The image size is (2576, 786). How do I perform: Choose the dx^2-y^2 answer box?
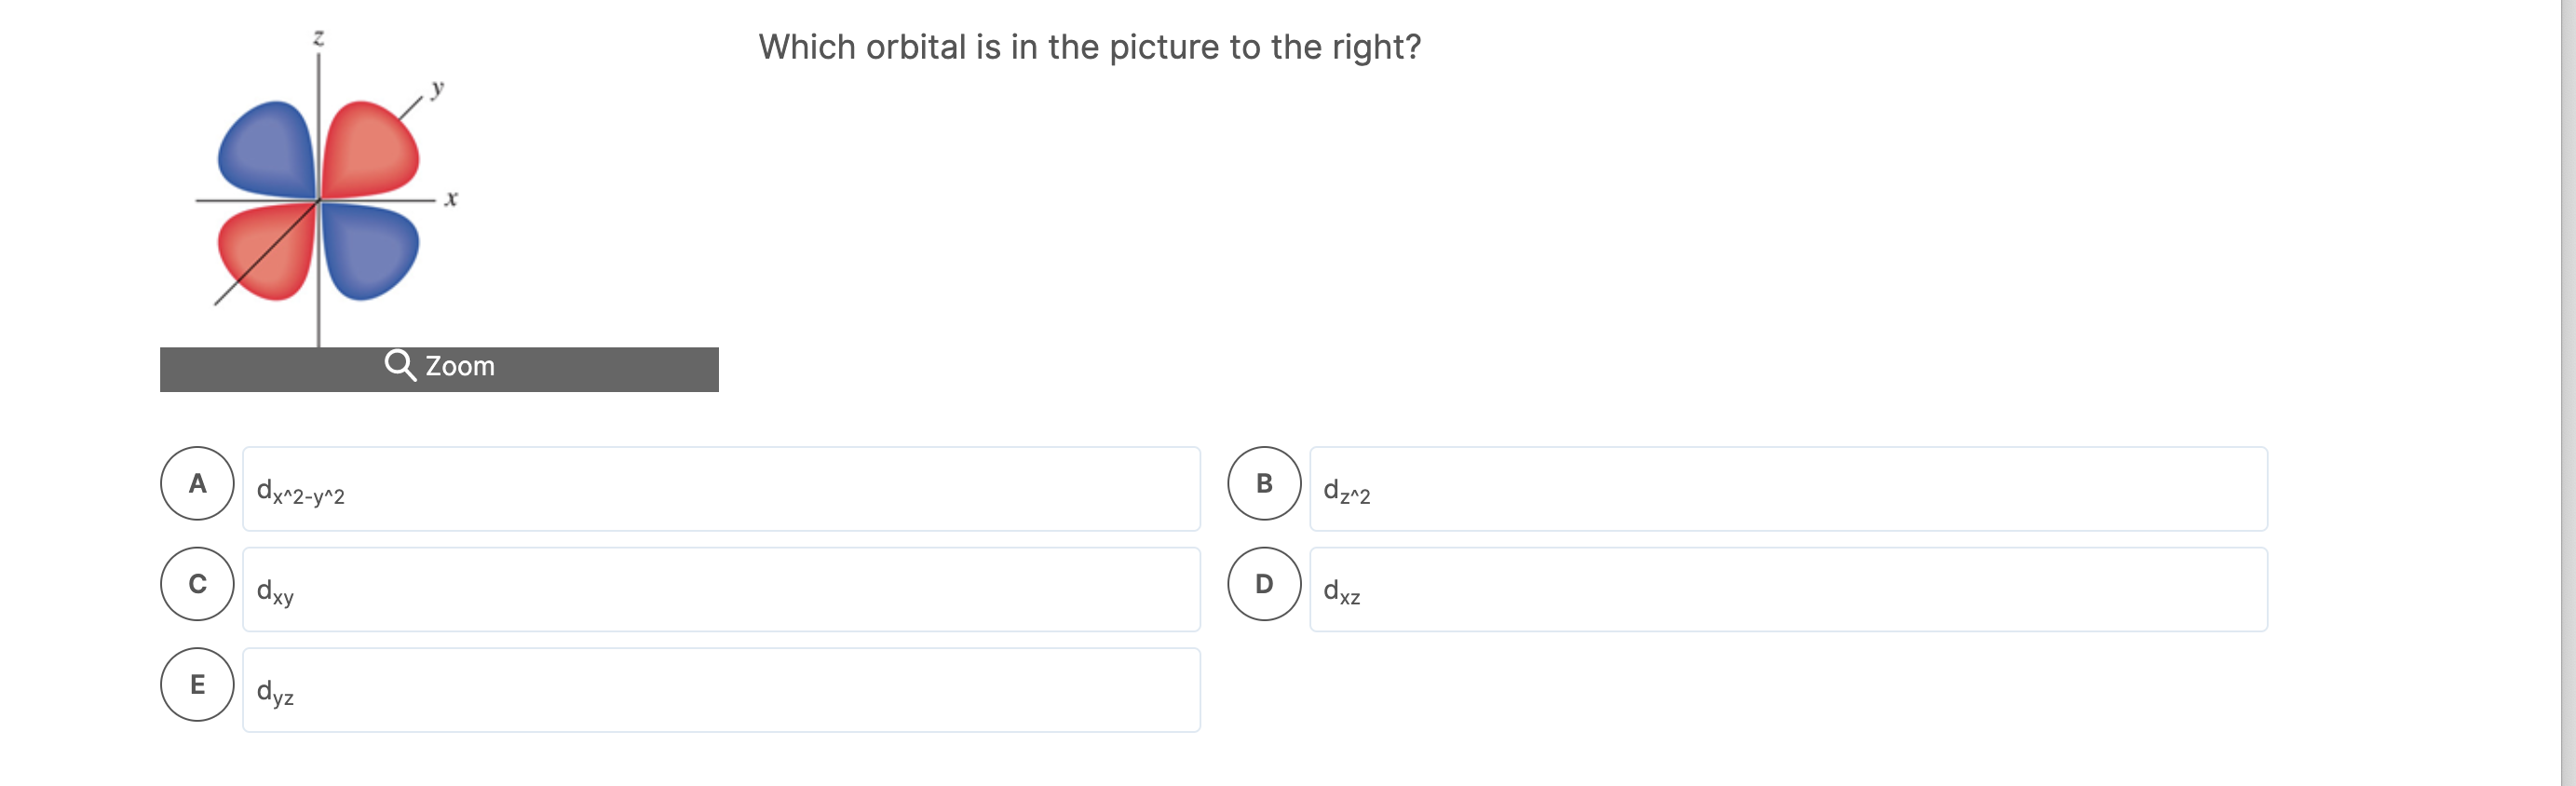721,489
